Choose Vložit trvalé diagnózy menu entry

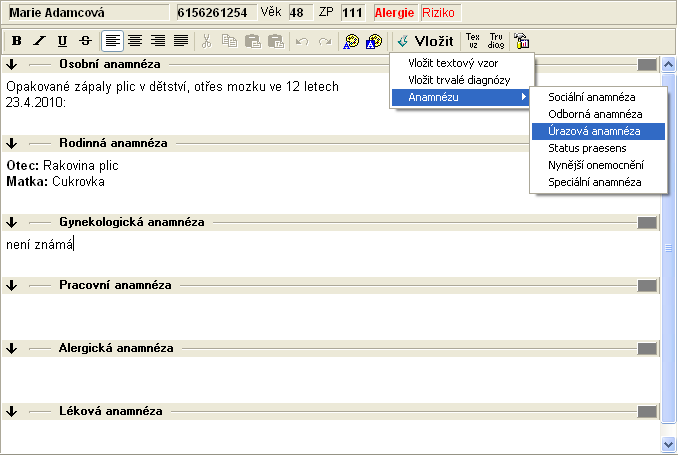click(459, 79)
